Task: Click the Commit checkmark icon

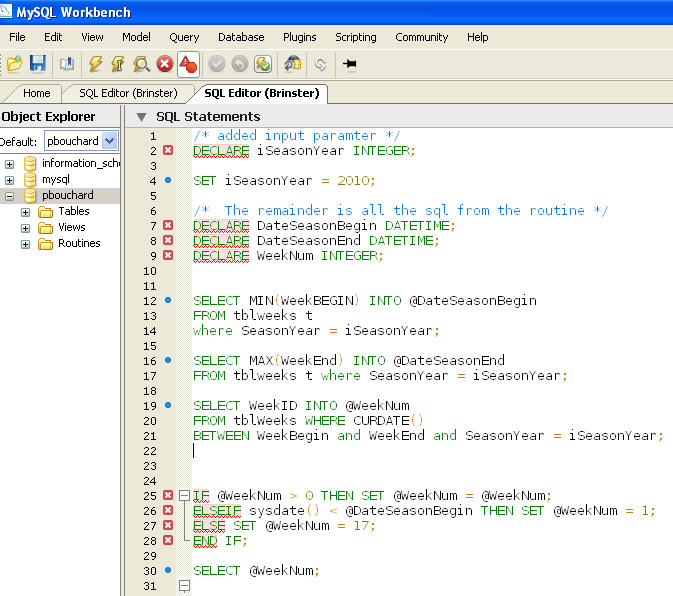Action: click(x=217, y=64)
